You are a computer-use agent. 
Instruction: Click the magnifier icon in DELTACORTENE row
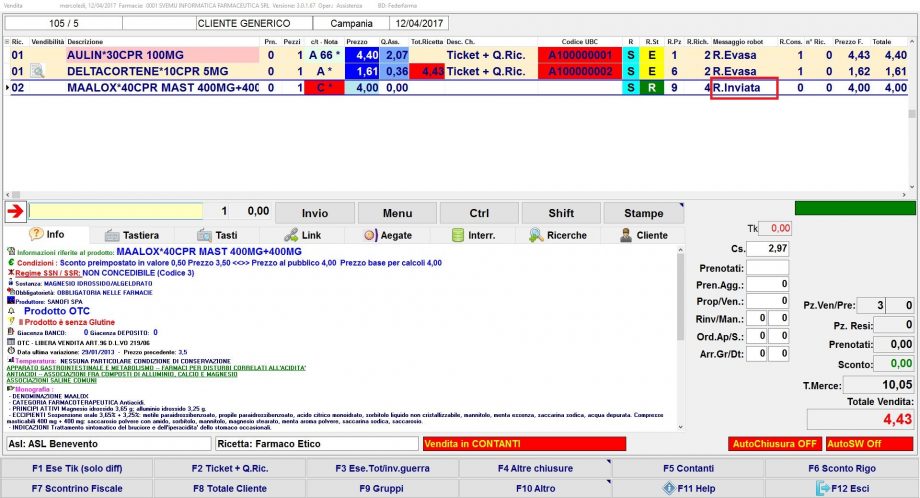tap(37, 72)
